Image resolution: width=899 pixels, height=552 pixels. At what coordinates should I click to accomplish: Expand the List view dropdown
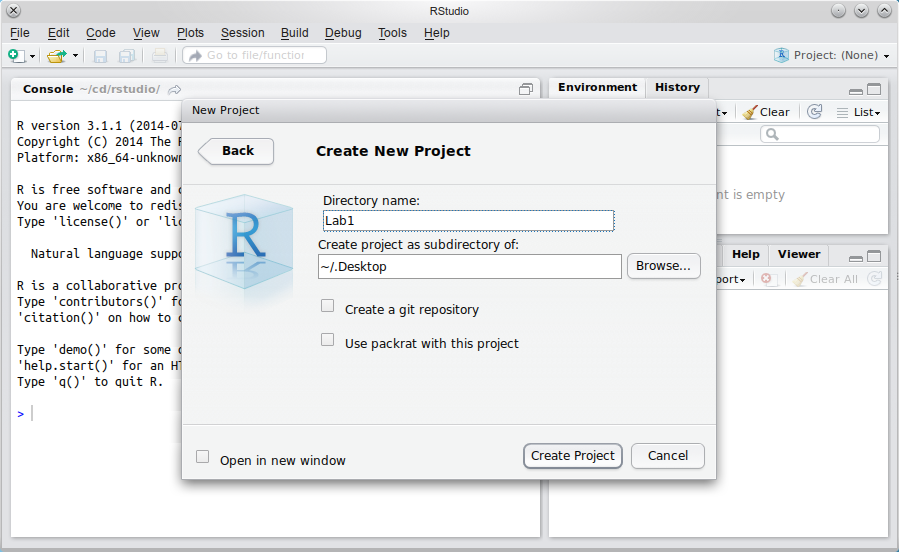click(858, 112)
